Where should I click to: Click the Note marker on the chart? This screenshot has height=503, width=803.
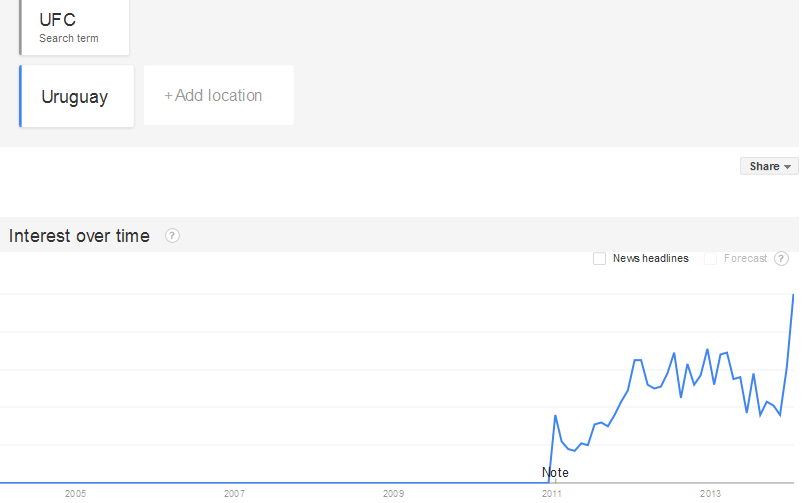click(x=555, y=472)
